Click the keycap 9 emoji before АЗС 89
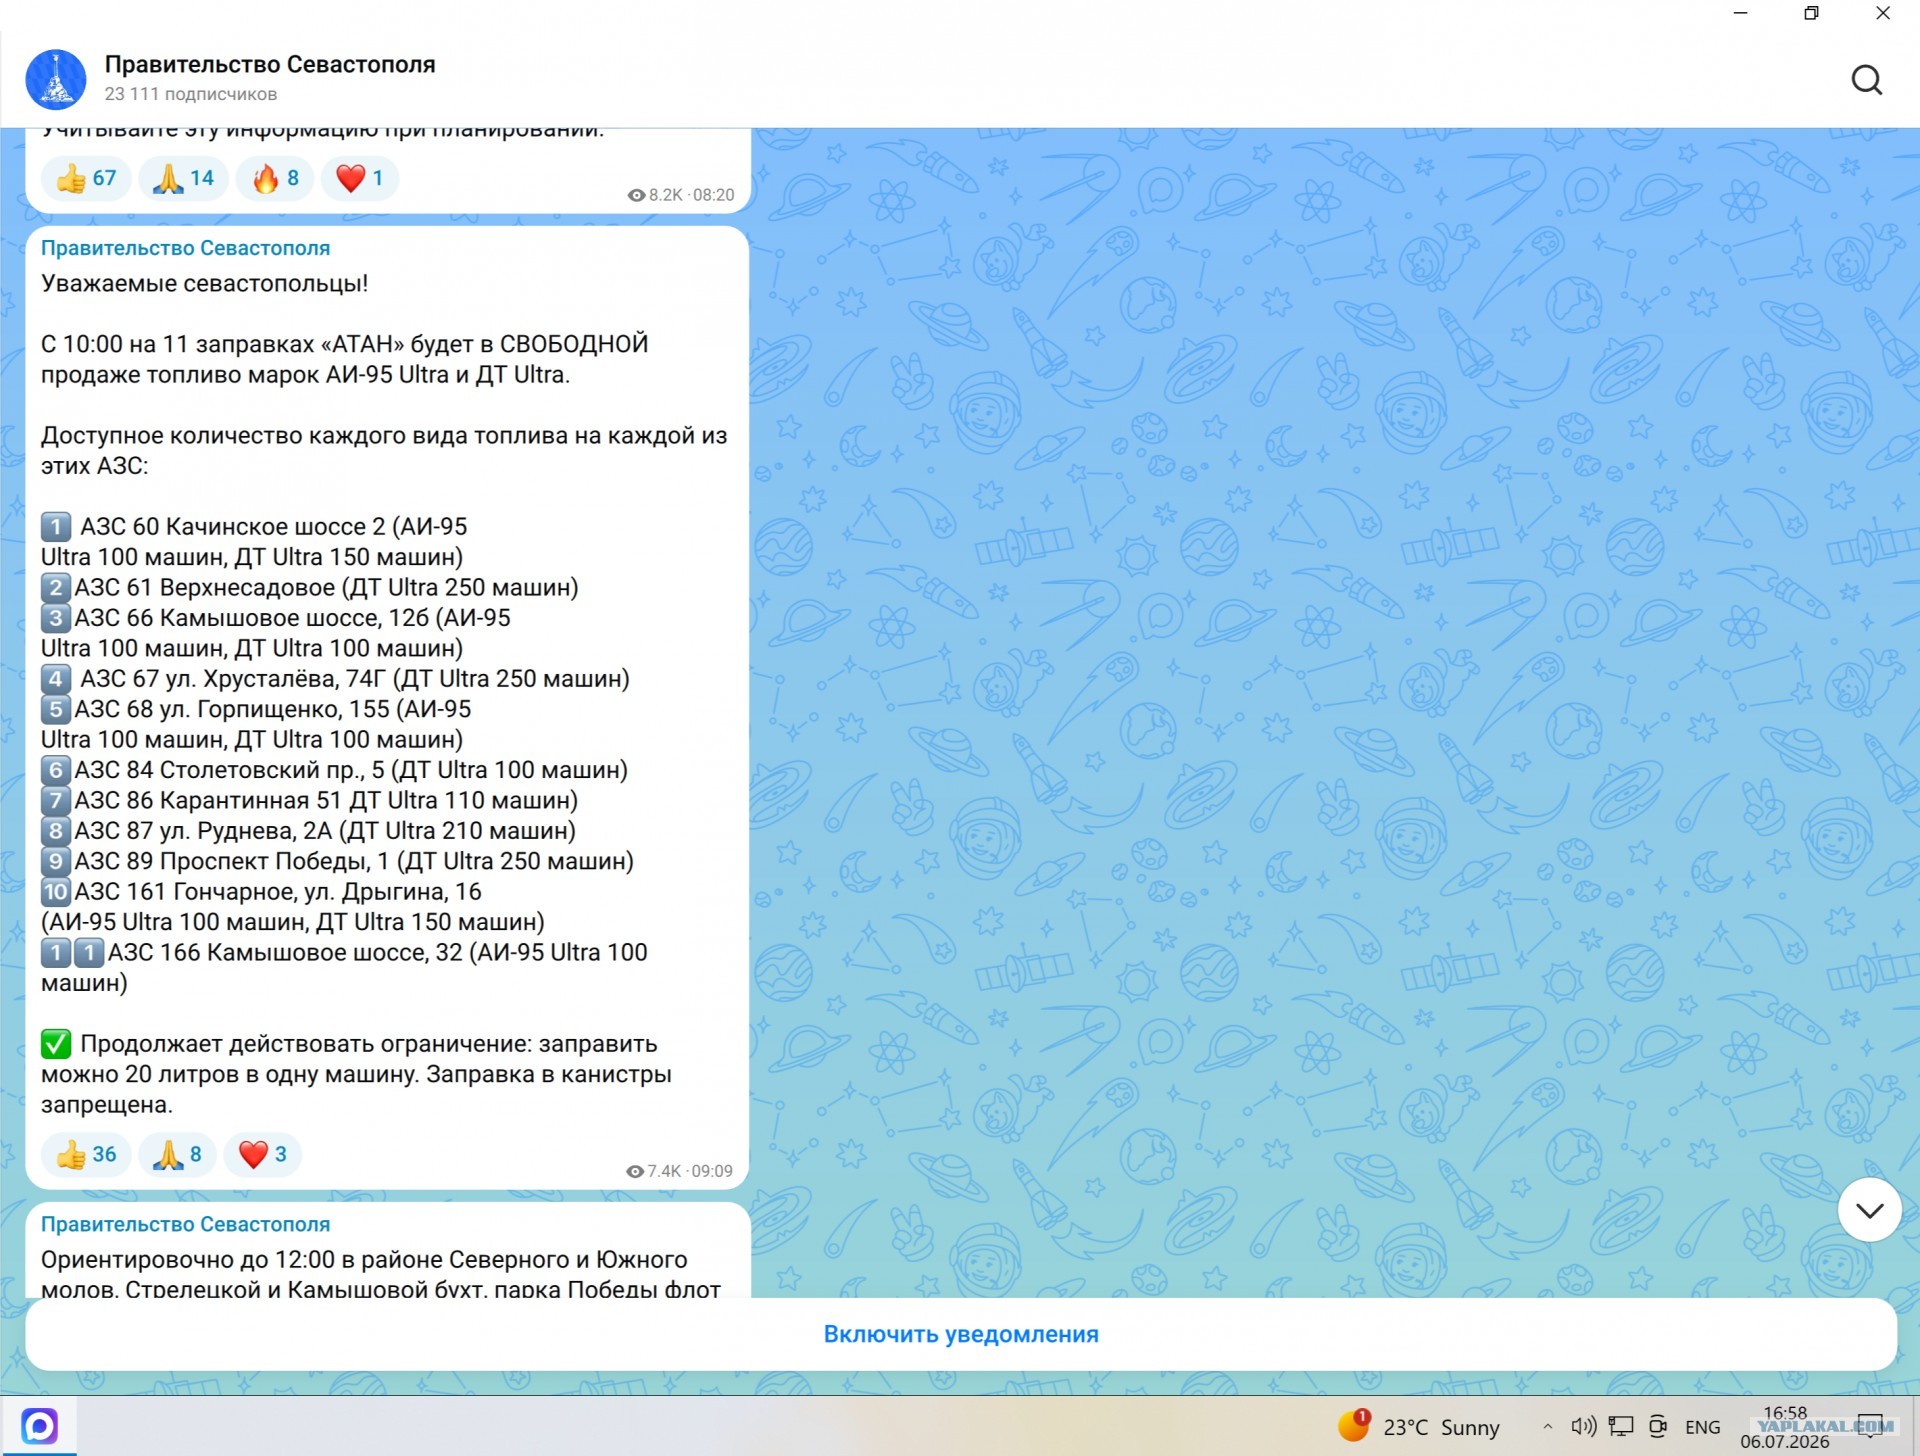This screenshot has width=1920, height=1456. point(56,861)
